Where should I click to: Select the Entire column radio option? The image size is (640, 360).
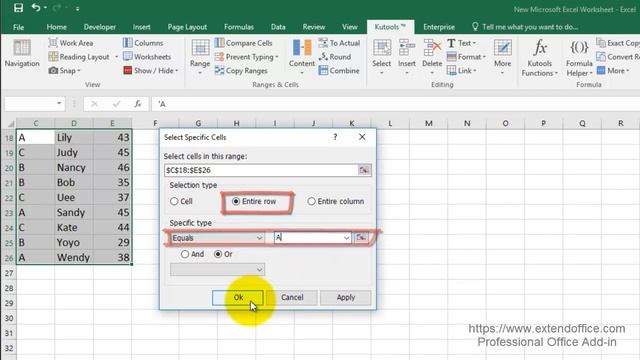tap(336, 201)
